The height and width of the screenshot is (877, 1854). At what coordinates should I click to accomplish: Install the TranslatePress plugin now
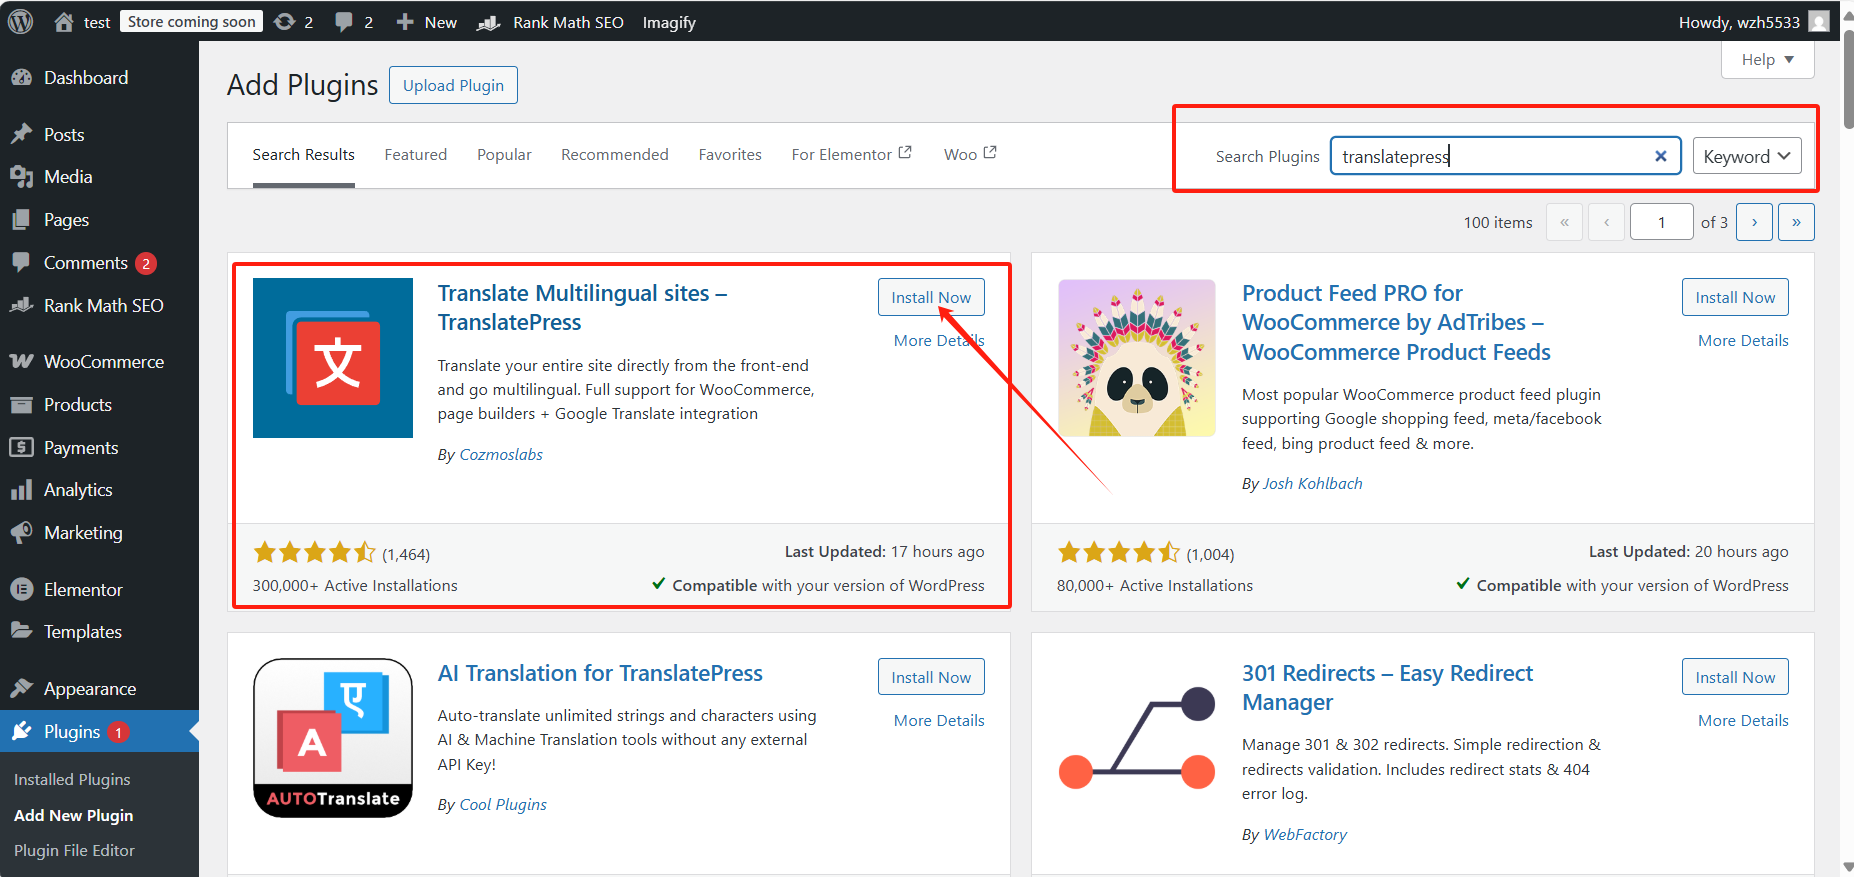click(930, 297)
